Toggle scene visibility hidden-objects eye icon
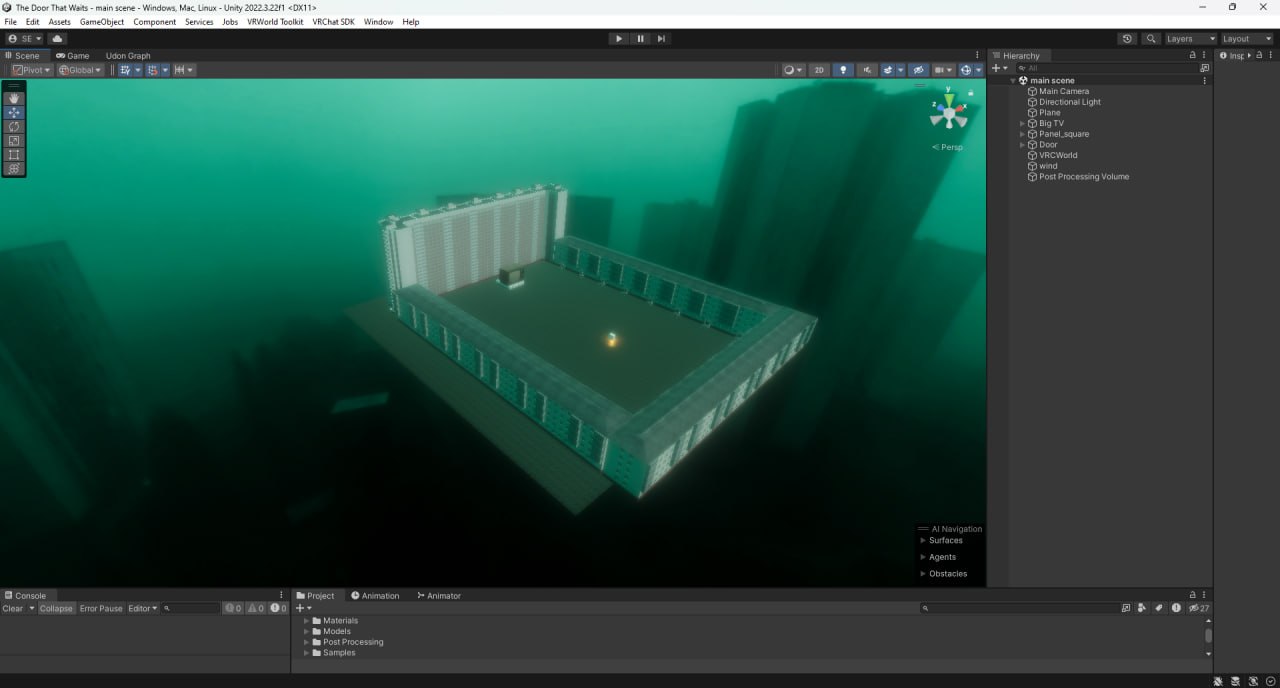Image resolution: width=1280 pixels, height=688 pixels. tap(918, 70)
